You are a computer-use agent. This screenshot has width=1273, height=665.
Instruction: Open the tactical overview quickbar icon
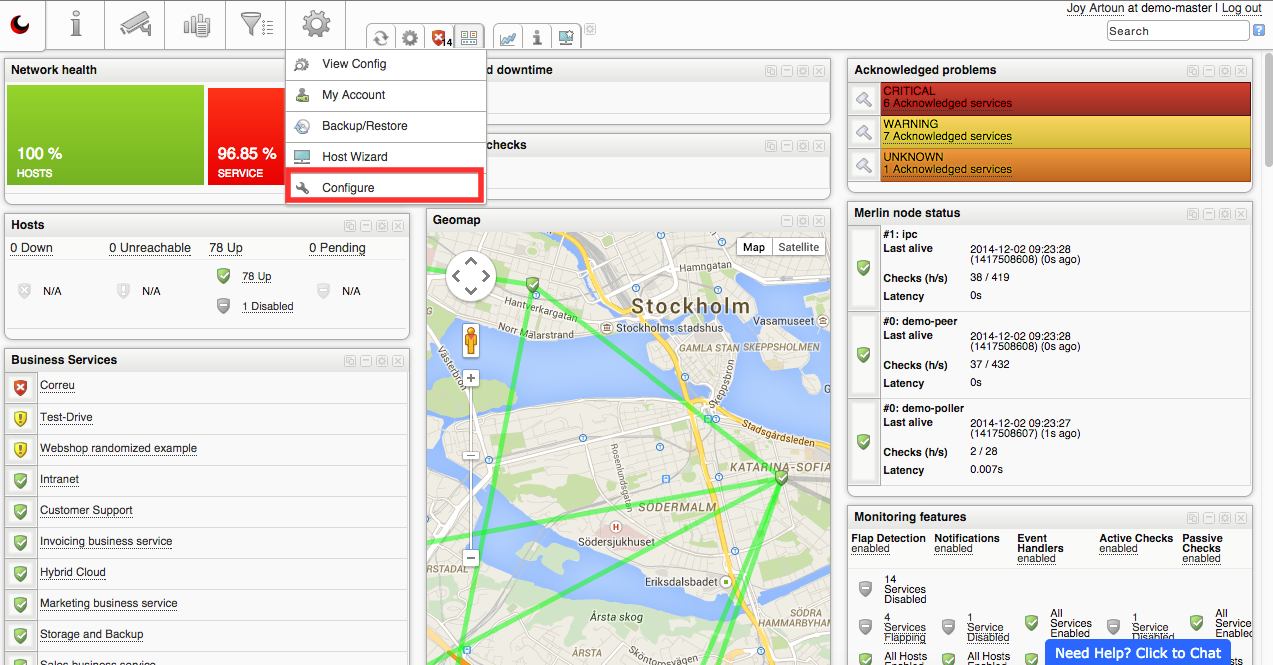469,38
